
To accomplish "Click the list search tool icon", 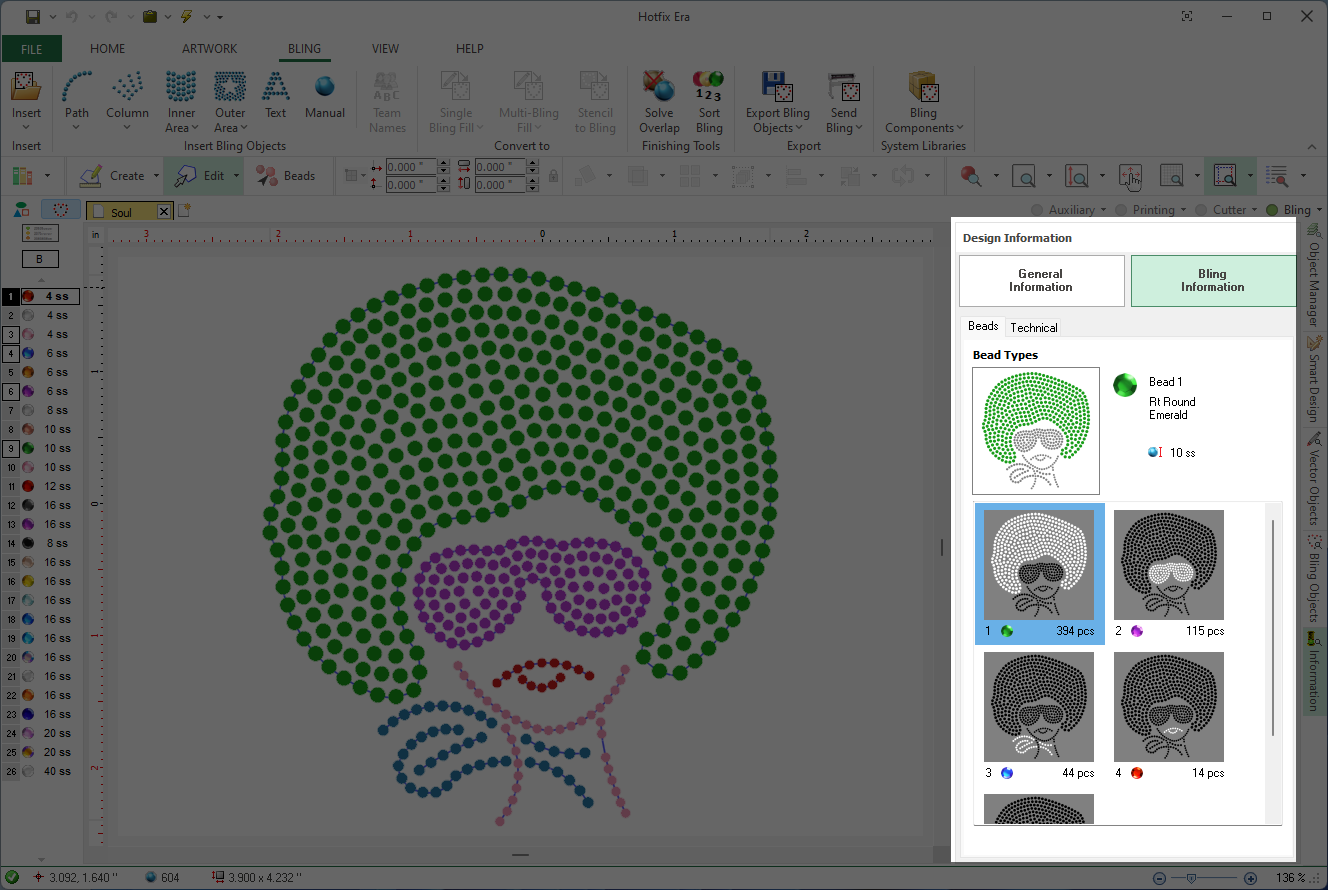I will [1277, 176].
